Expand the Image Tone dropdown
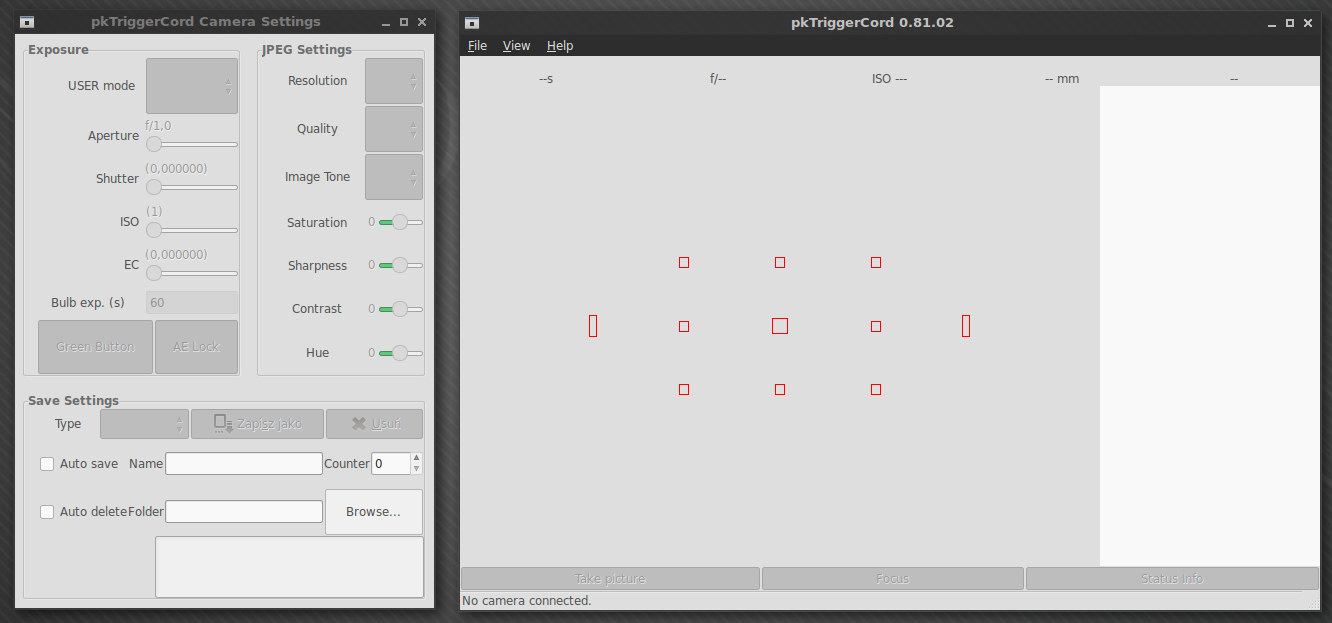The image size is (1332, 623). point(394,177)
